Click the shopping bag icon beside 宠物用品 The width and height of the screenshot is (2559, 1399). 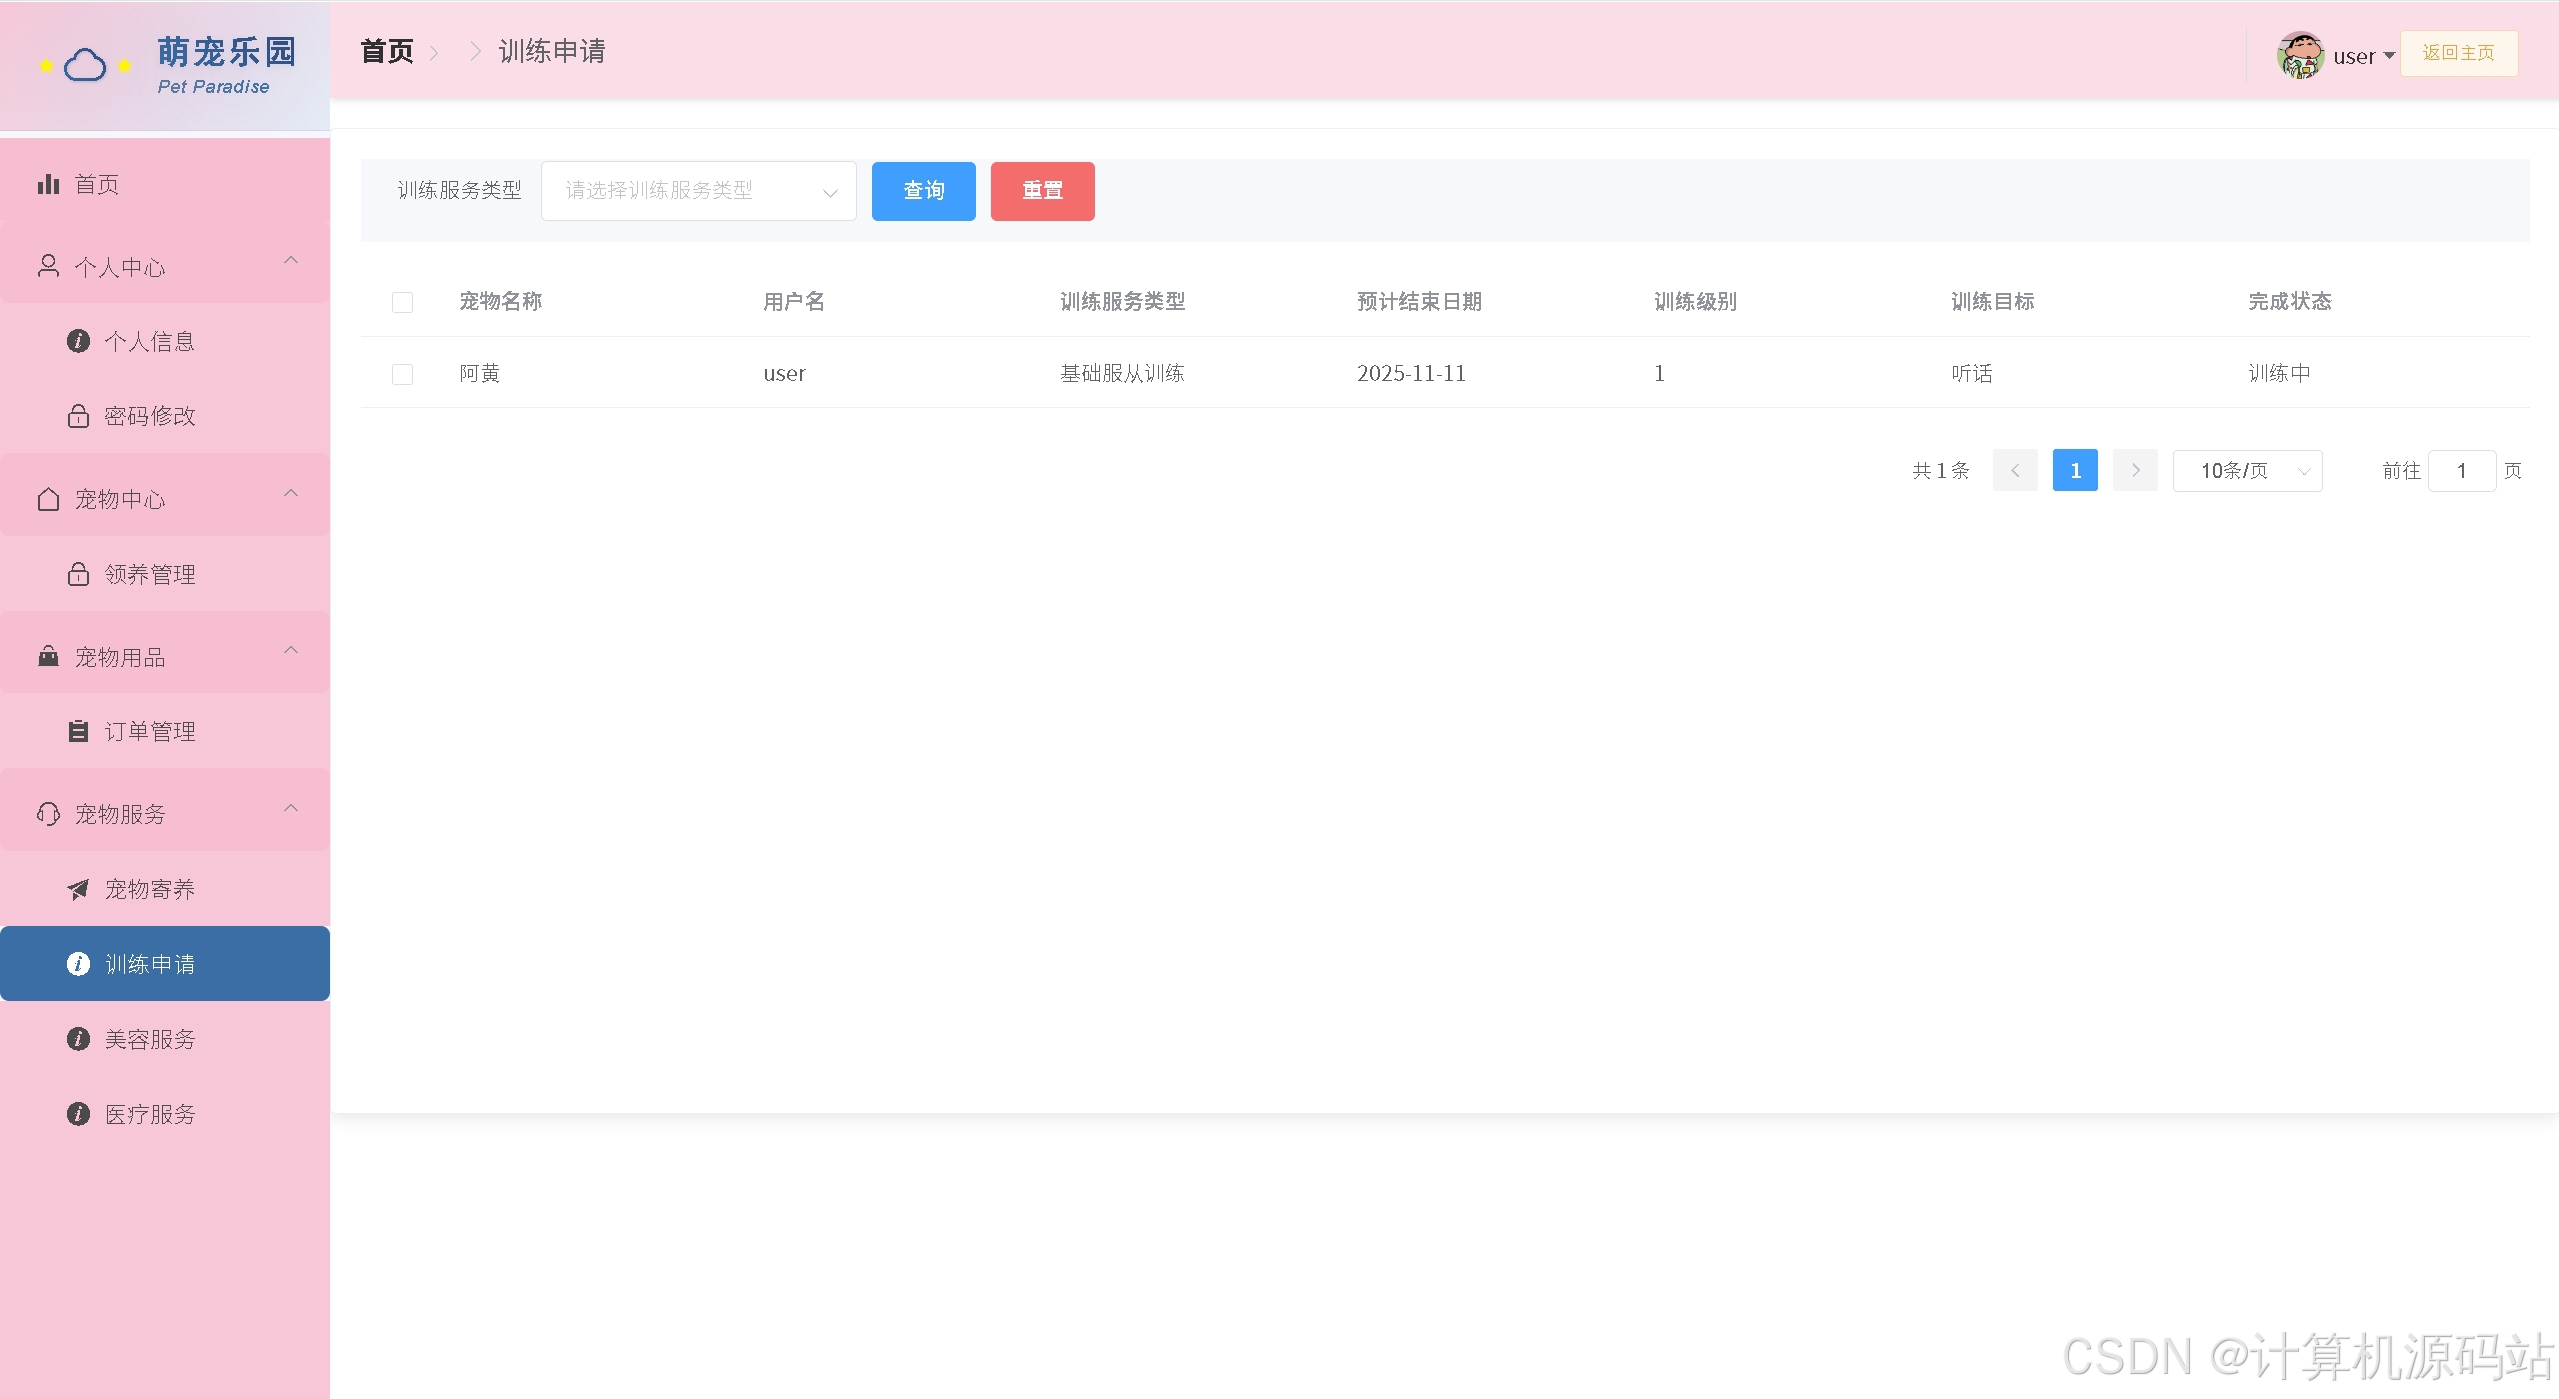click(x=48, y=656)
